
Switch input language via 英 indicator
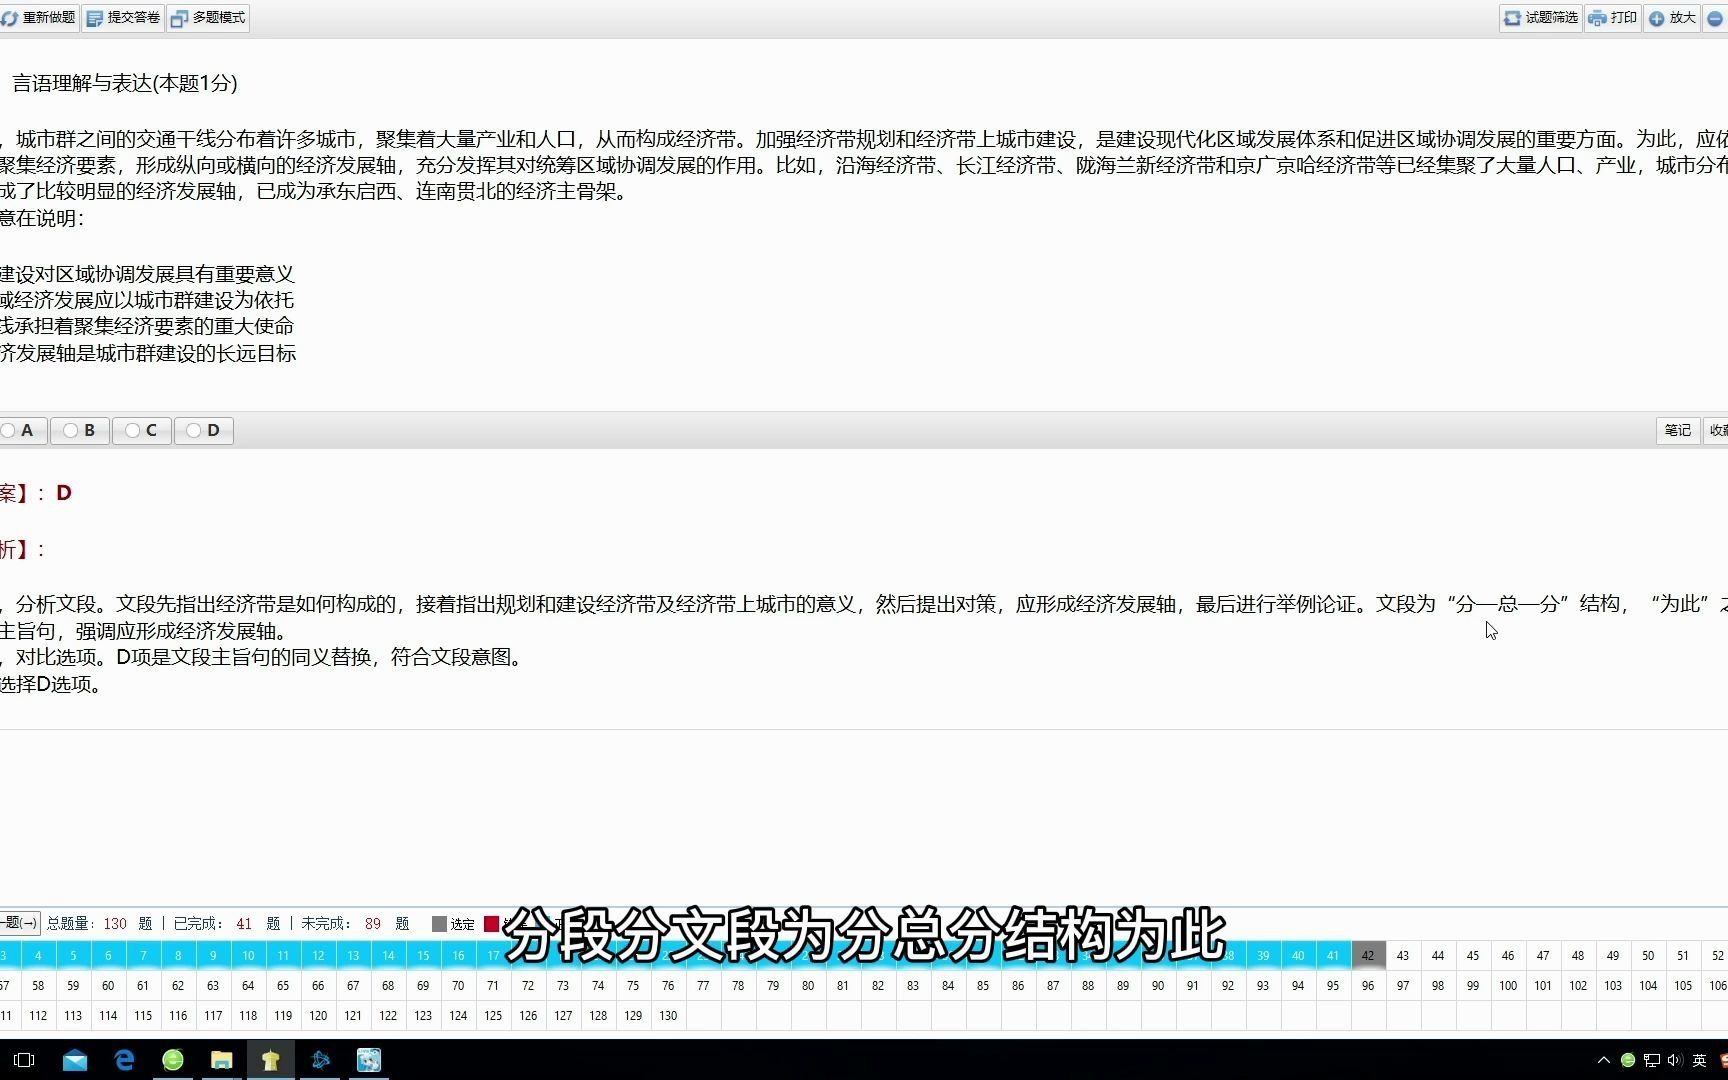[x=1699, y=1060]
